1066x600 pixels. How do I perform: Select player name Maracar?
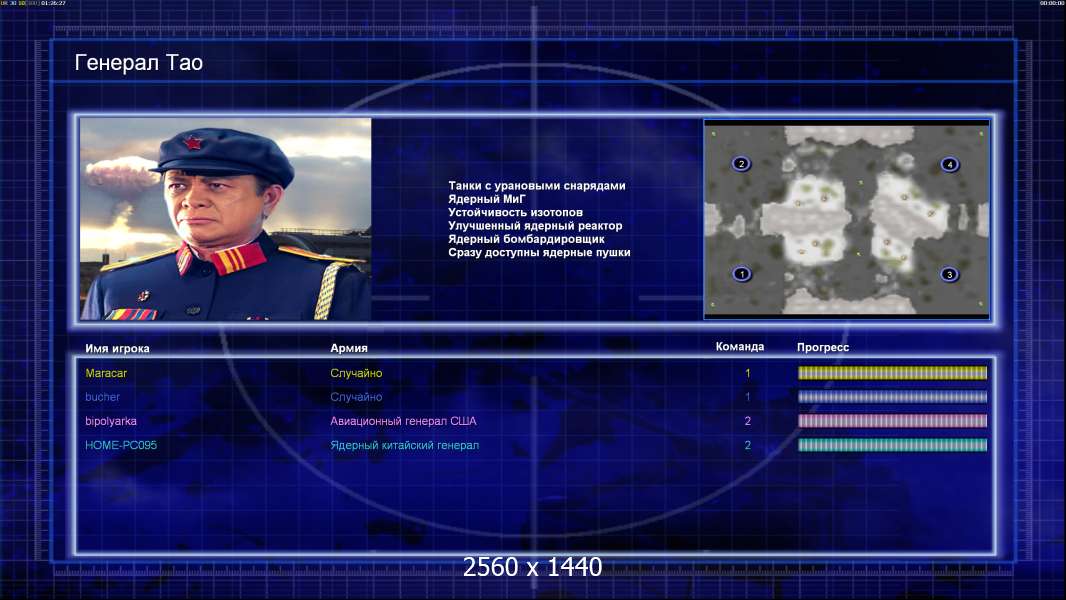106,373
